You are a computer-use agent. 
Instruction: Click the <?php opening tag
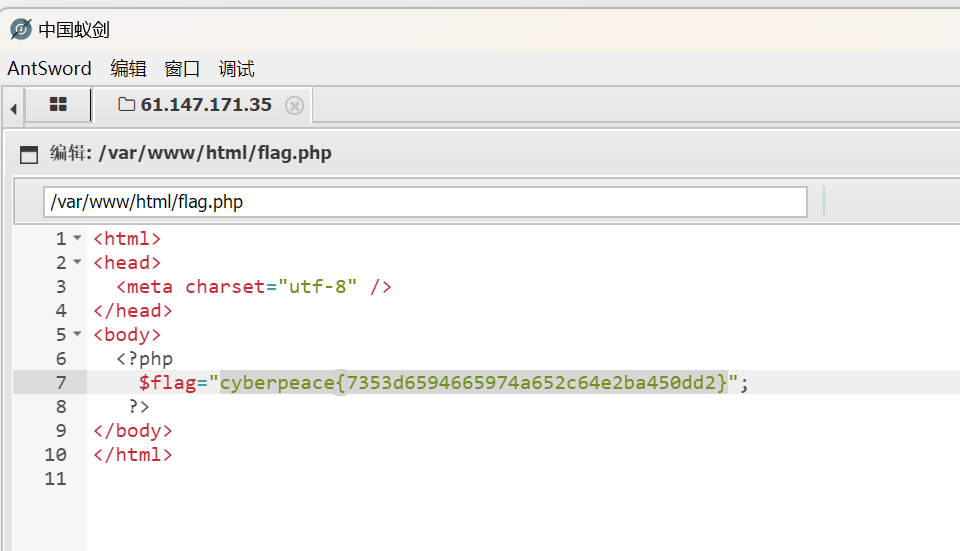(144, 359)
